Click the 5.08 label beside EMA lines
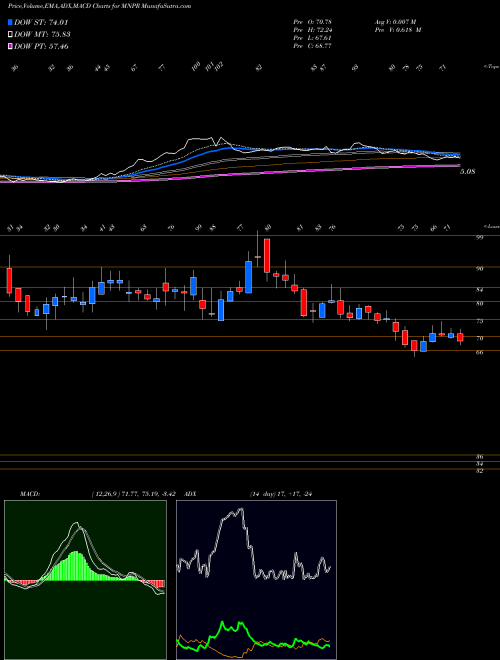This screenshot has height=660, width=500. coord(468,172)
